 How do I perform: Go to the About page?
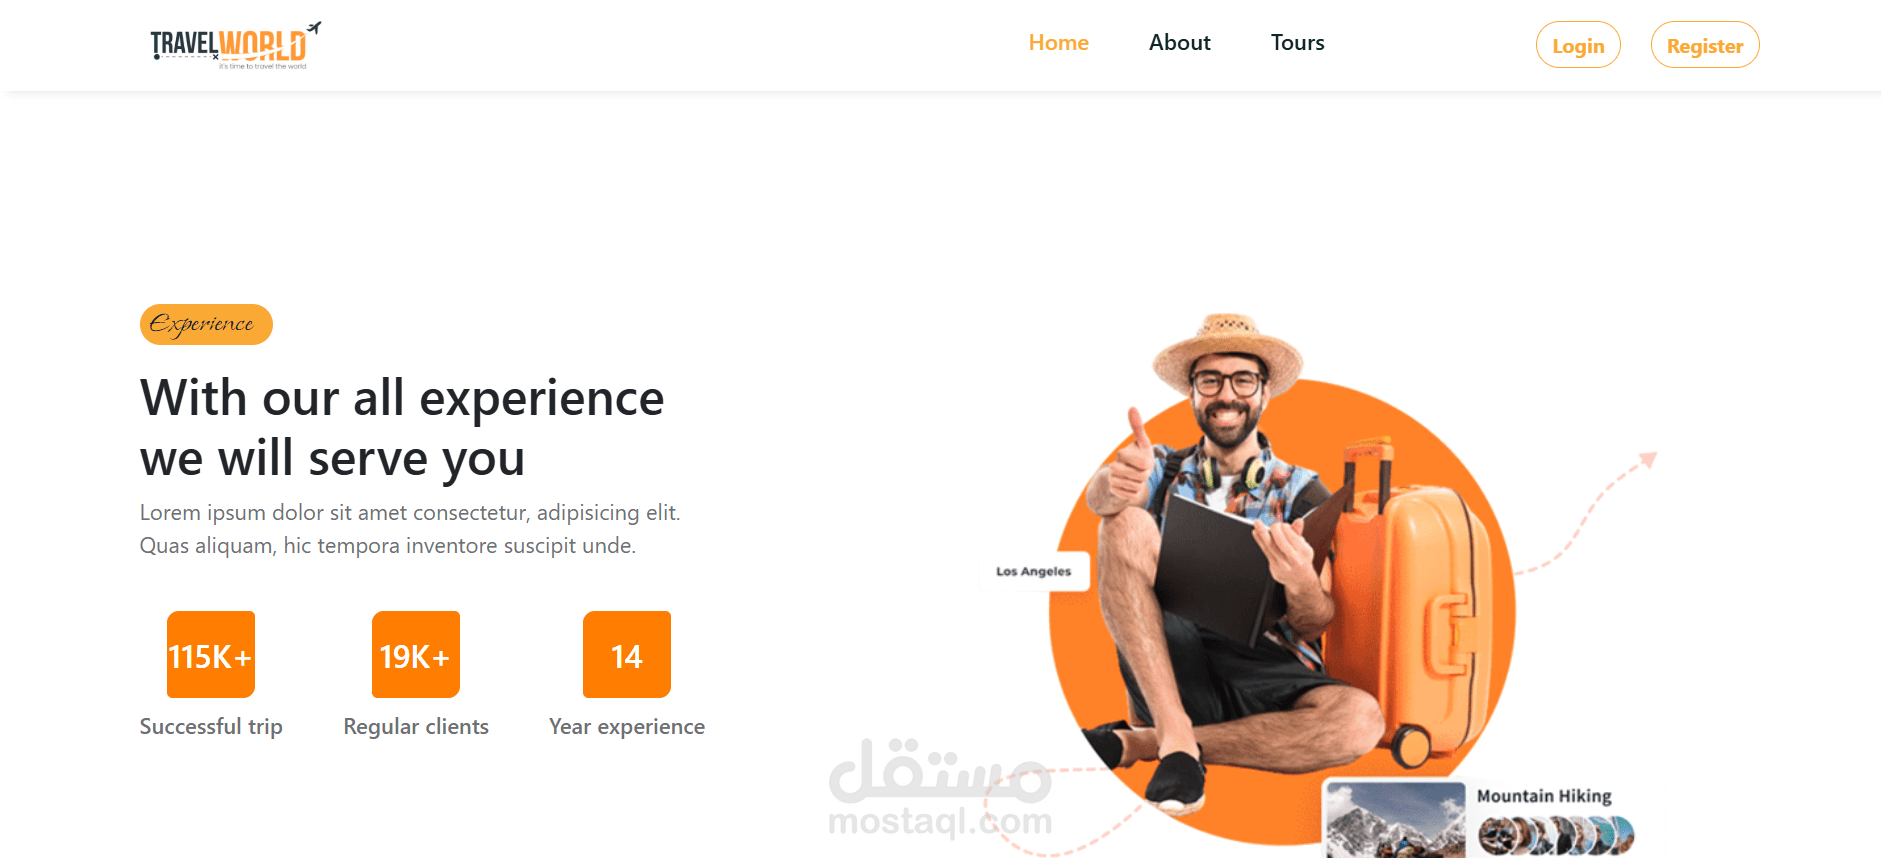tap(1179, 43)
